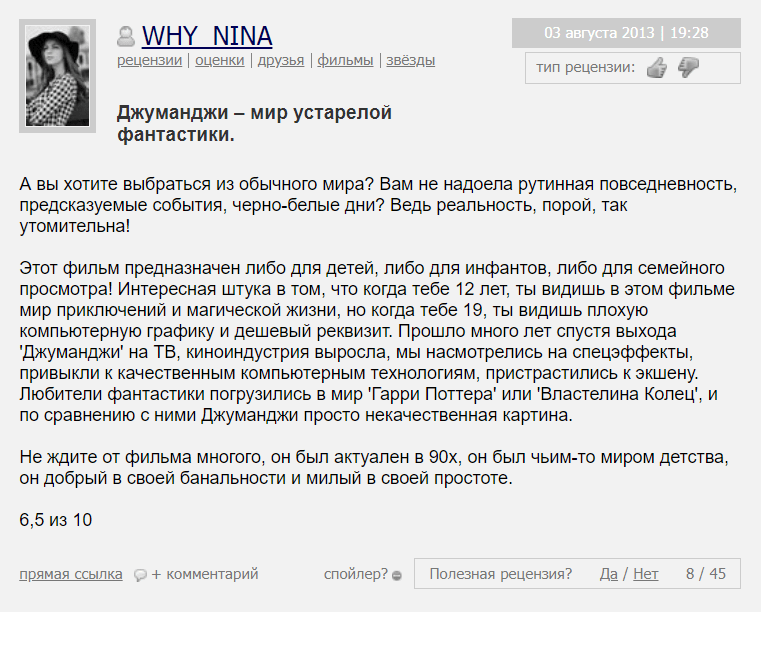Click the speech bubble comment icon
The image size is (761, 666).
[x=140, y=575]
